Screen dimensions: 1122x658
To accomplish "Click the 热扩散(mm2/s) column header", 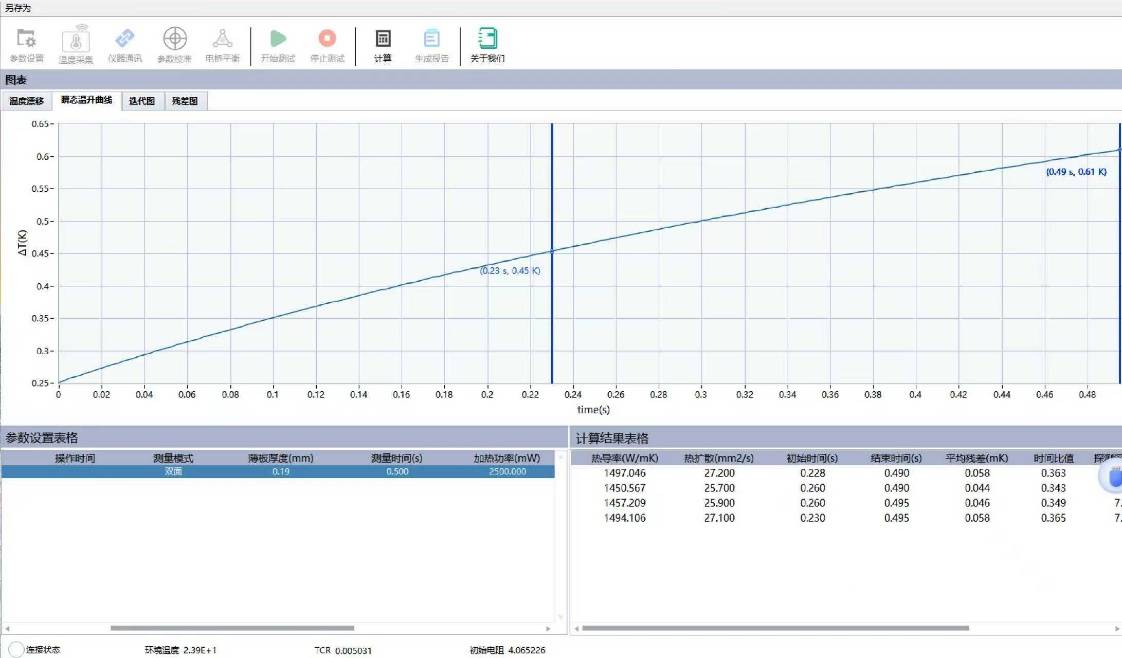I will click(x=718, y=458).
